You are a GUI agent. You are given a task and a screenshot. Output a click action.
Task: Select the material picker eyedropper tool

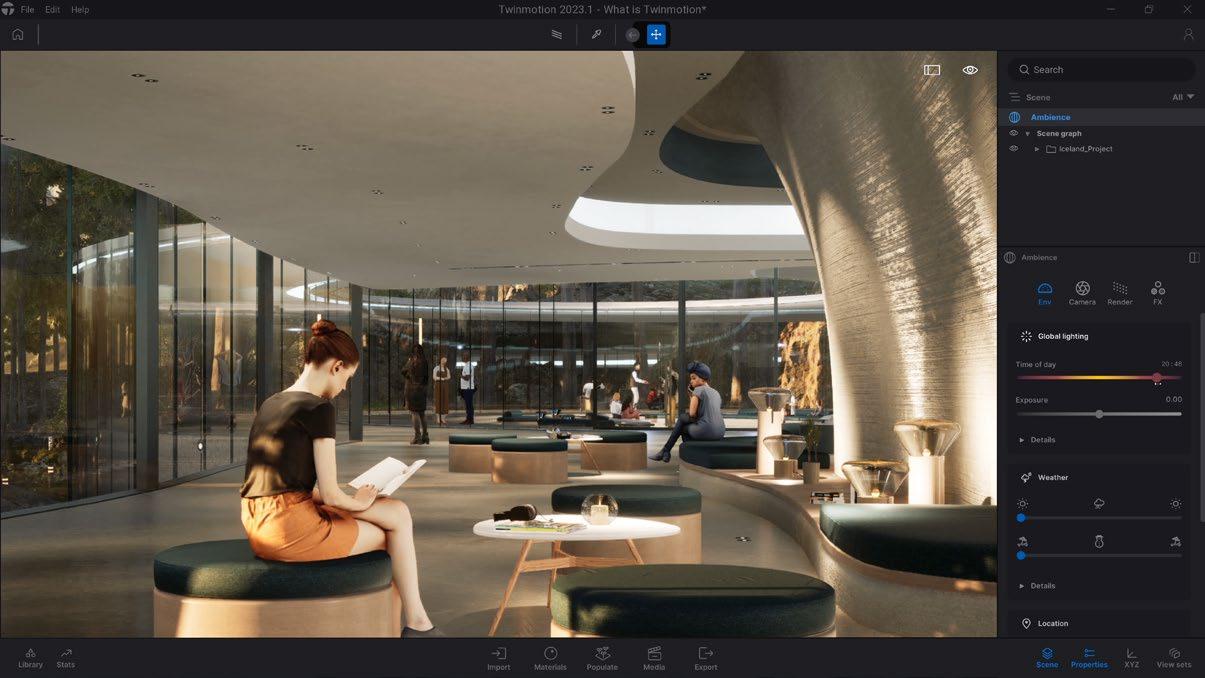(596, 34)
